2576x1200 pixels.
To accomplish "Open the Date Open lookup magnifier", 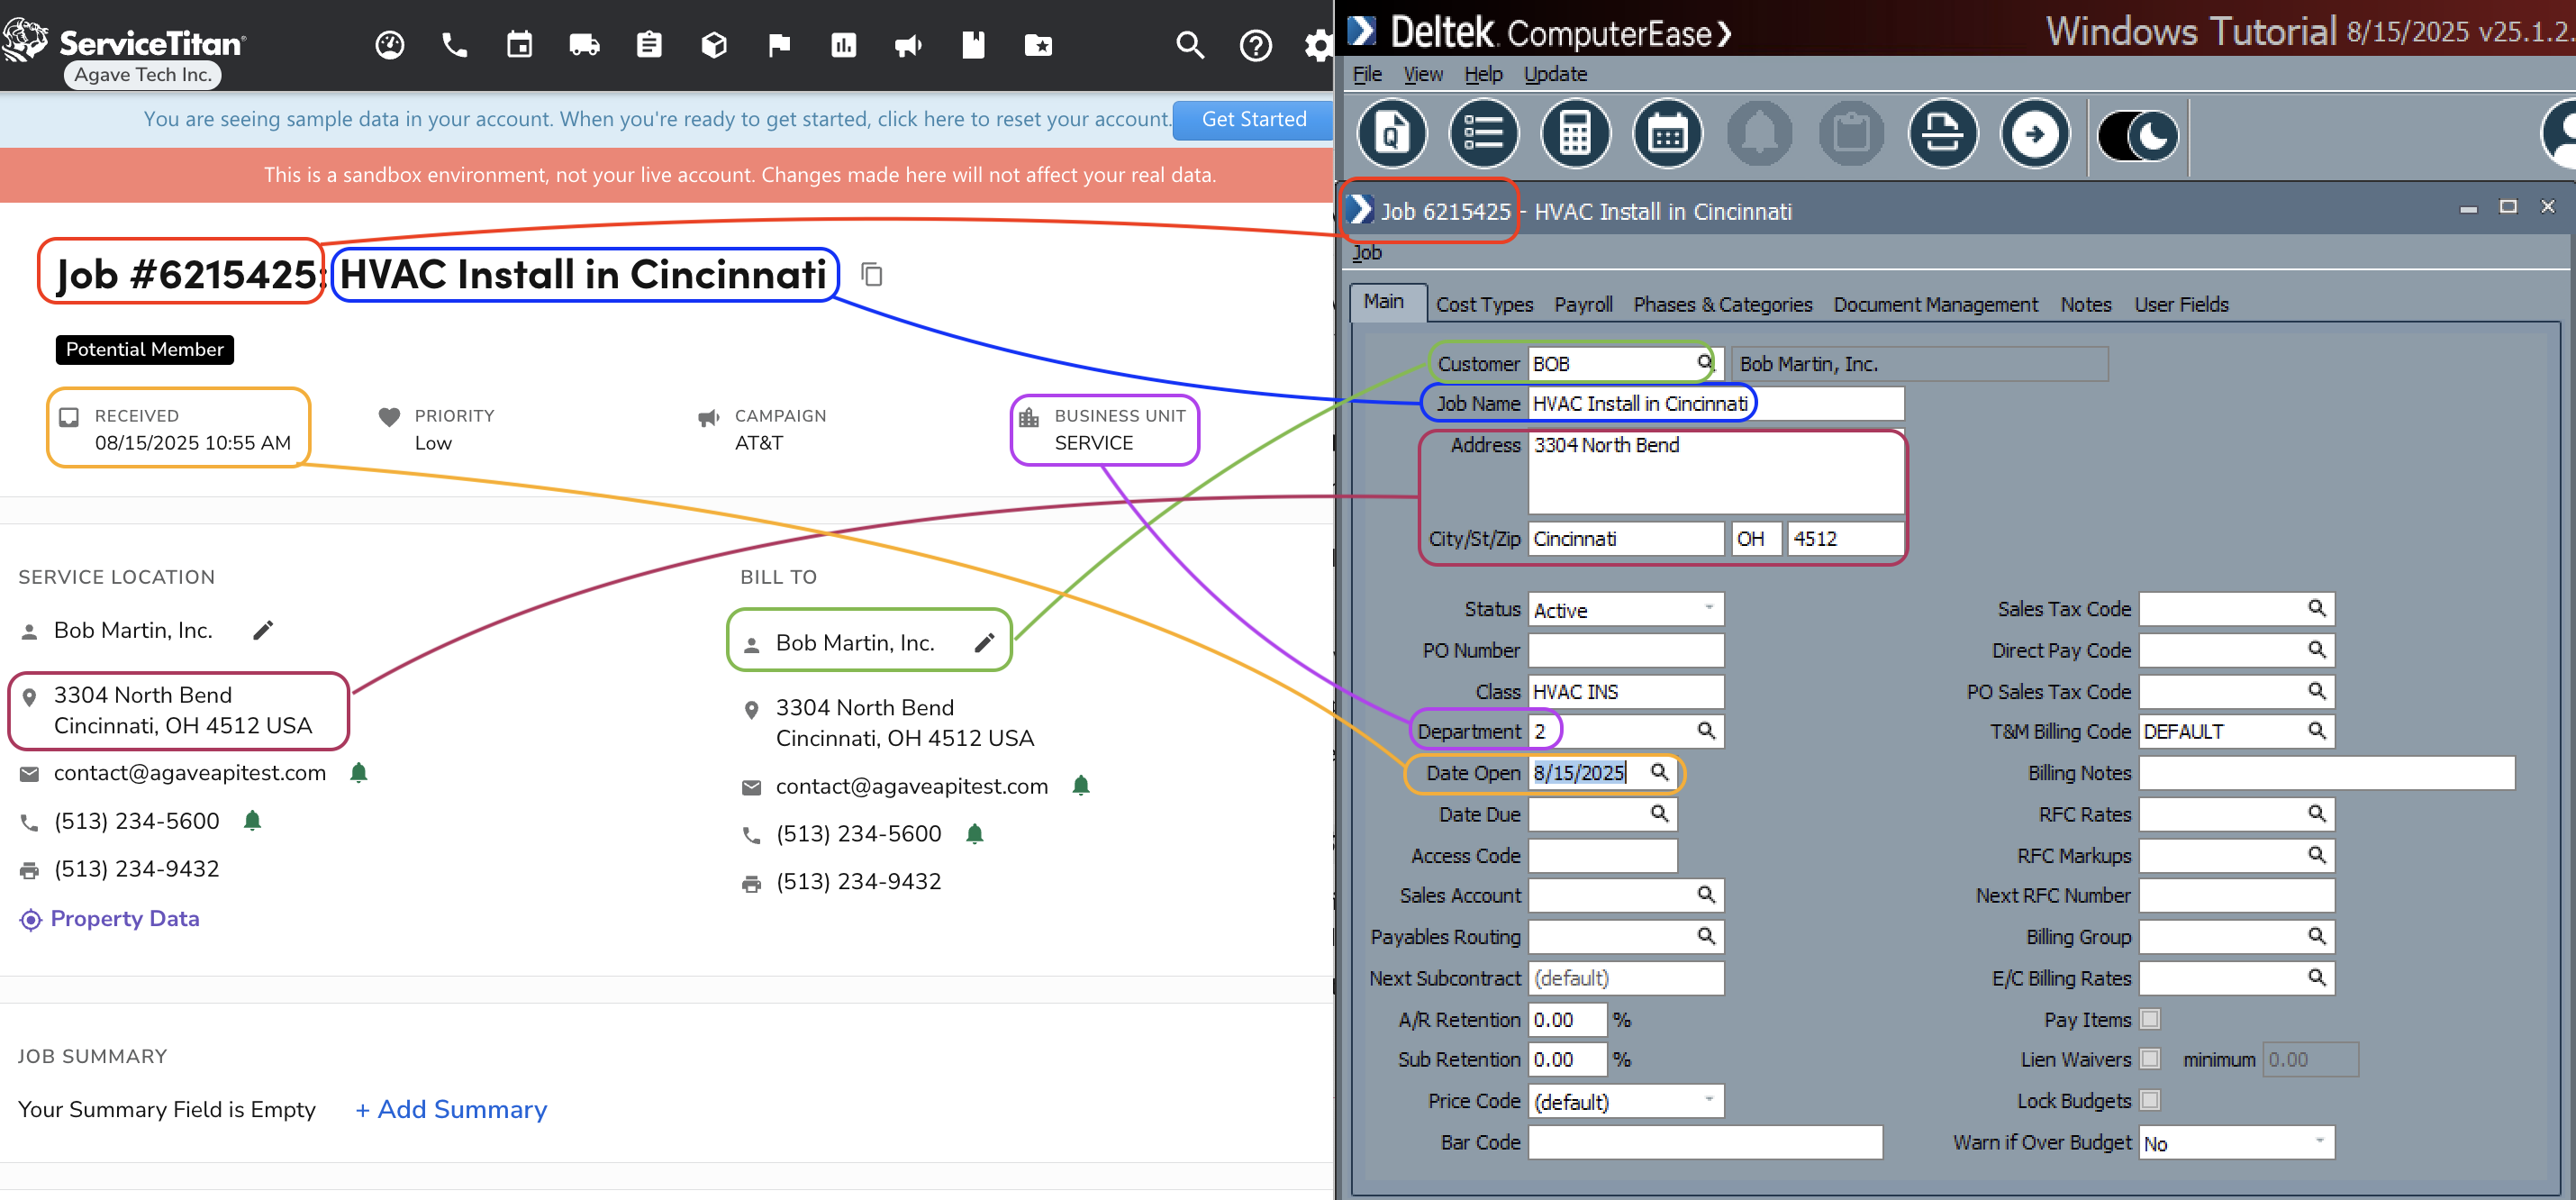I will pos(1659,772).
